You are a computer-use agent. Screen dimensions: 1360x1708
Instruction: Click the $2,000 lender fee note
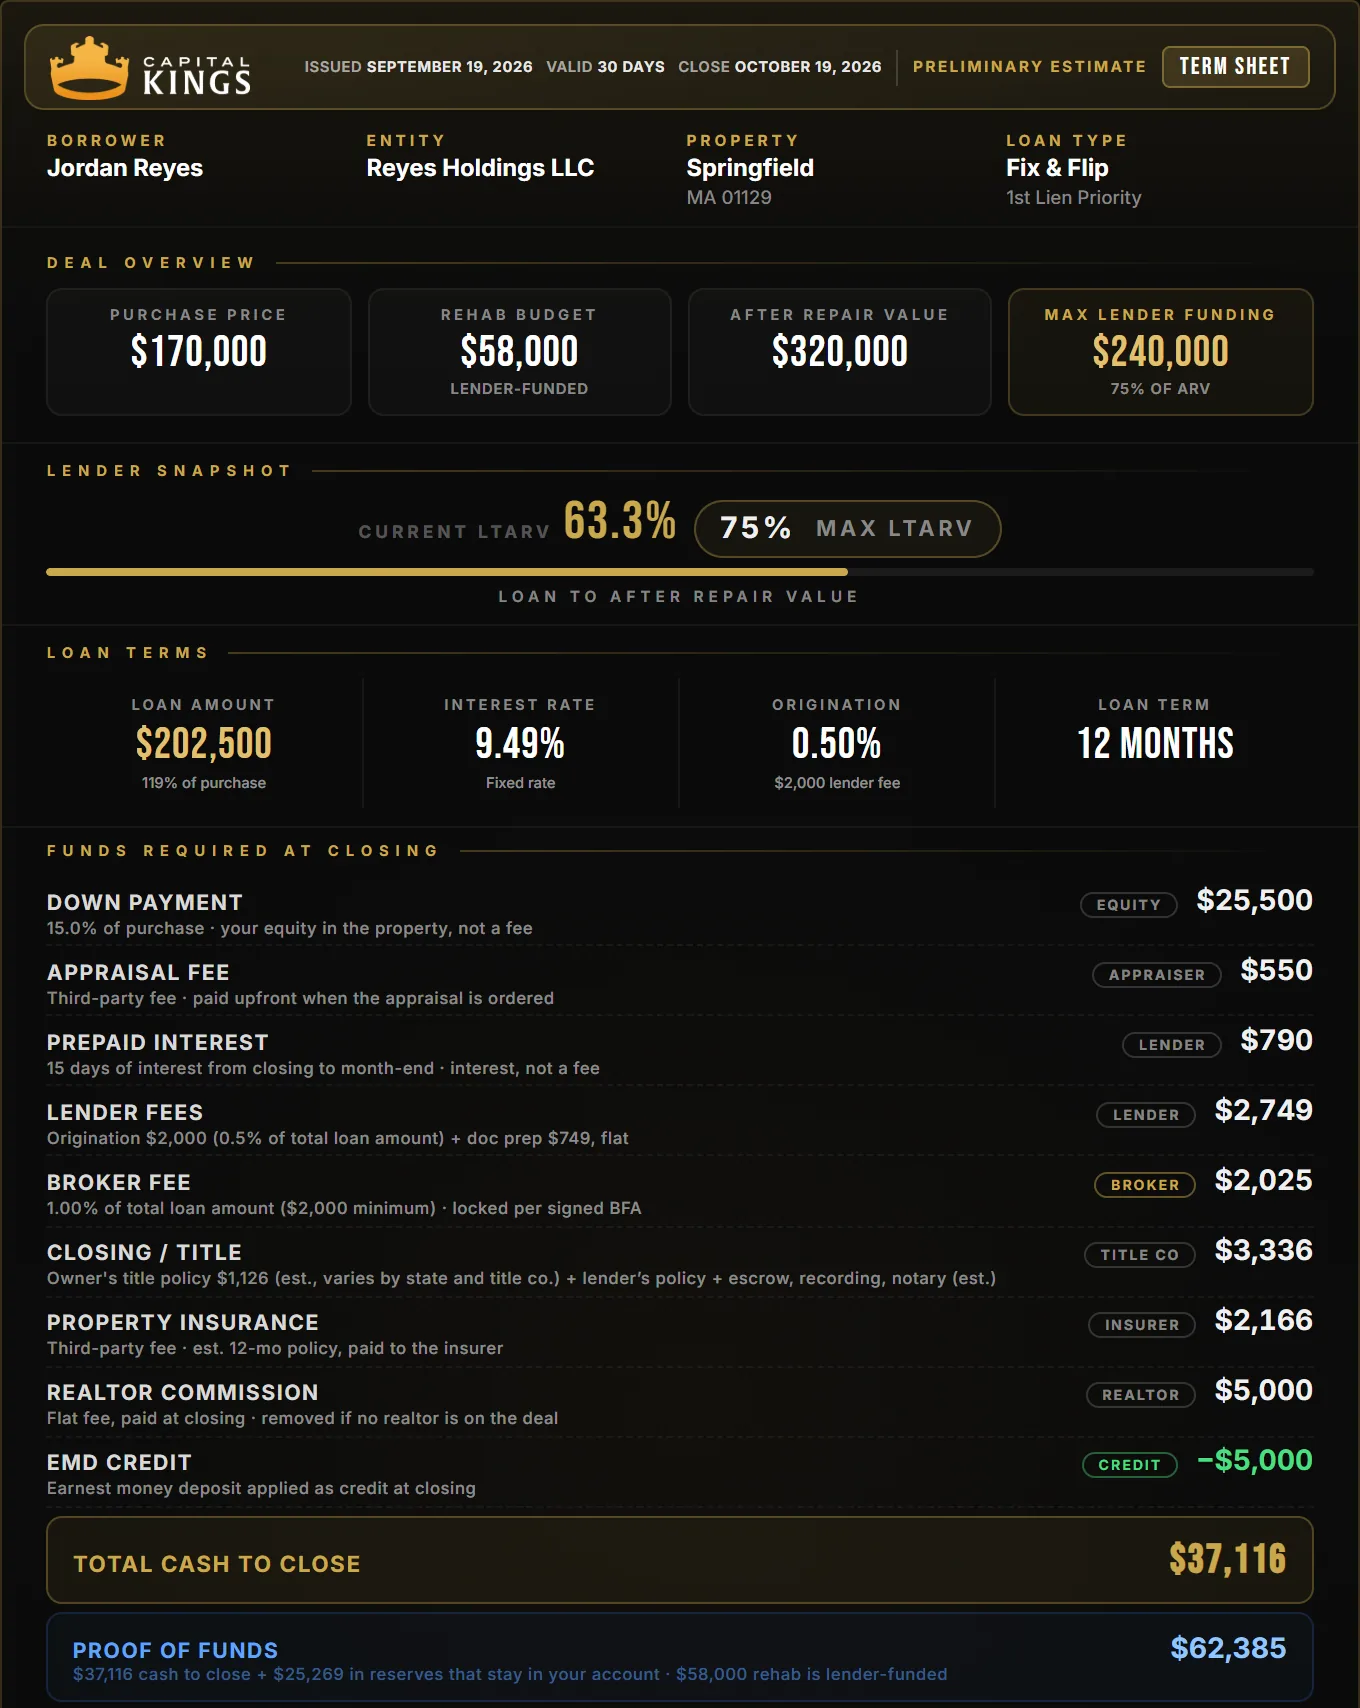click(x=837, y=783)
